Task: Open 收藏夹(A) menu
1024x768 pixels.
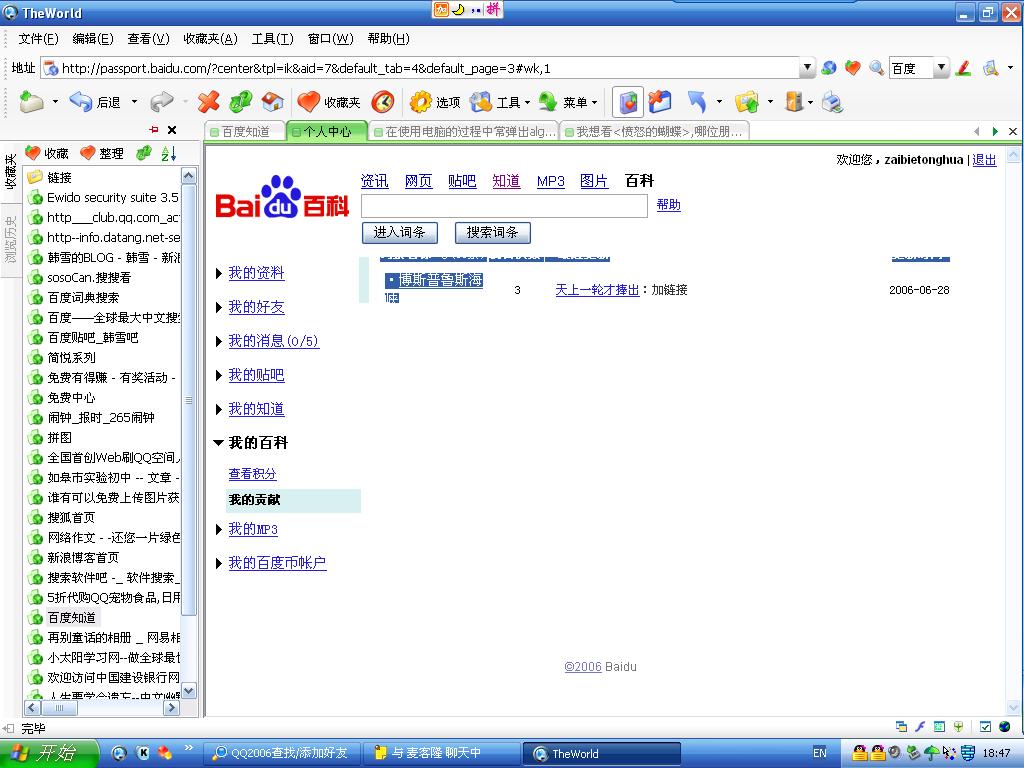Action: 210,39
